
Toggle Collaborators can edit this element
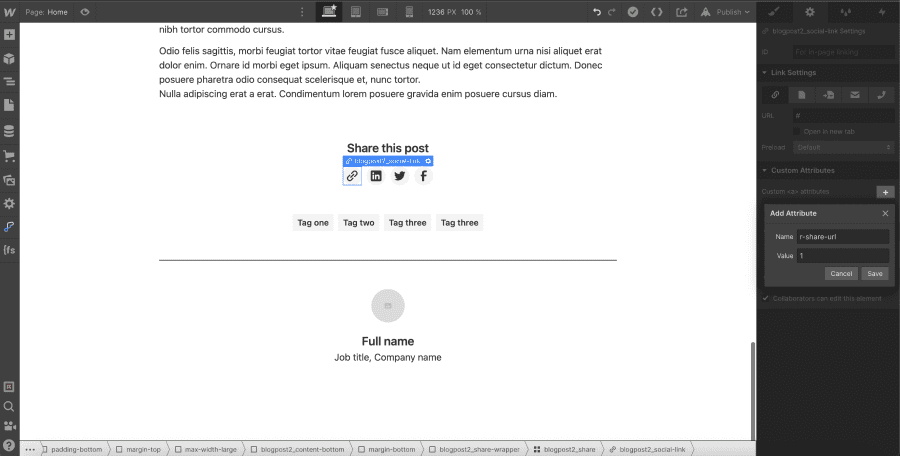coord(765,298)
